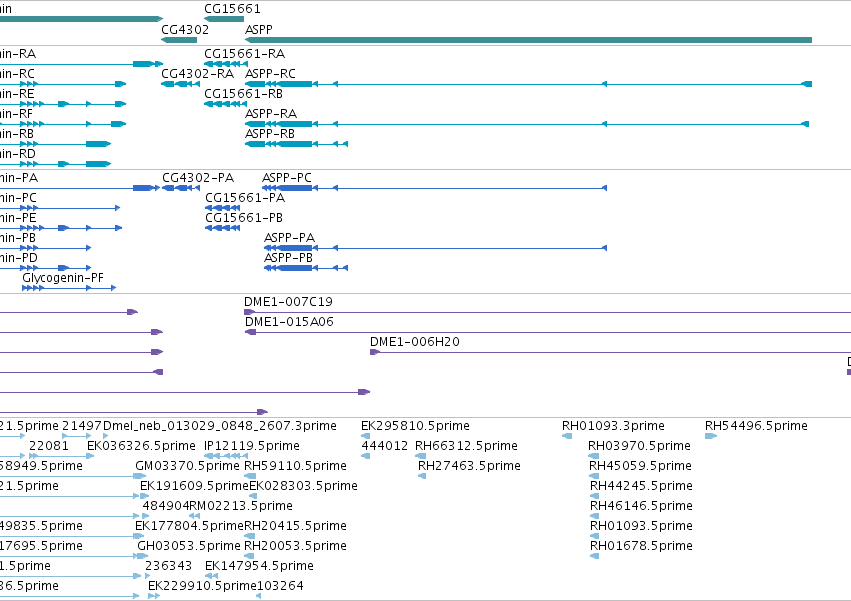Click the EK147954.5prime EST label
851x601 pixels.
click(259, 566)
